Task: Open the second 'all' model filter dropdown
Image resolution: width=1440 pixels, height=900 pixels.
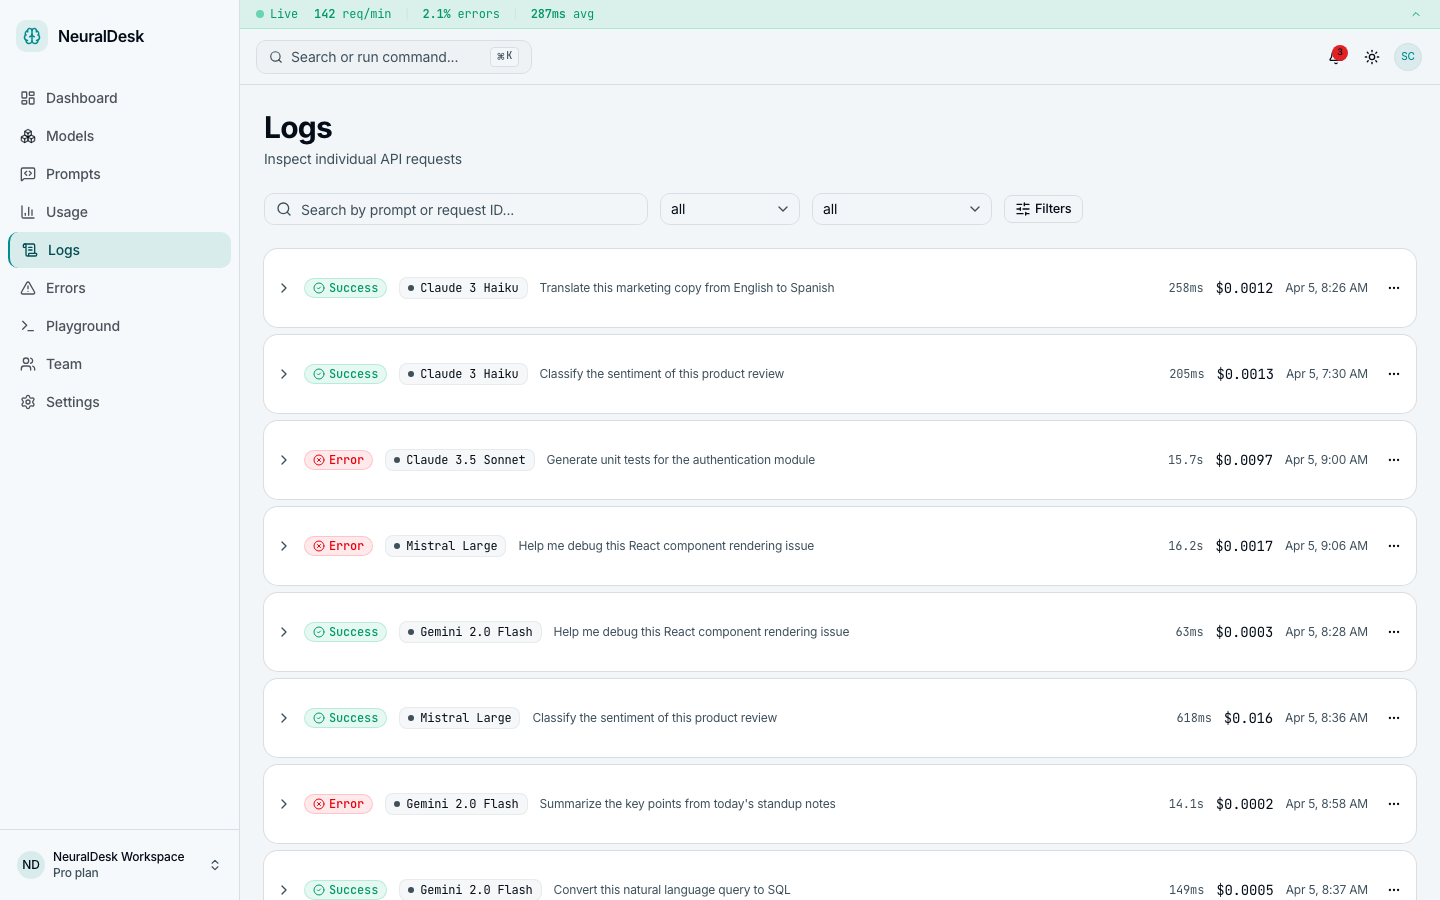Action: pyautogui.click(x=901, y=209)
